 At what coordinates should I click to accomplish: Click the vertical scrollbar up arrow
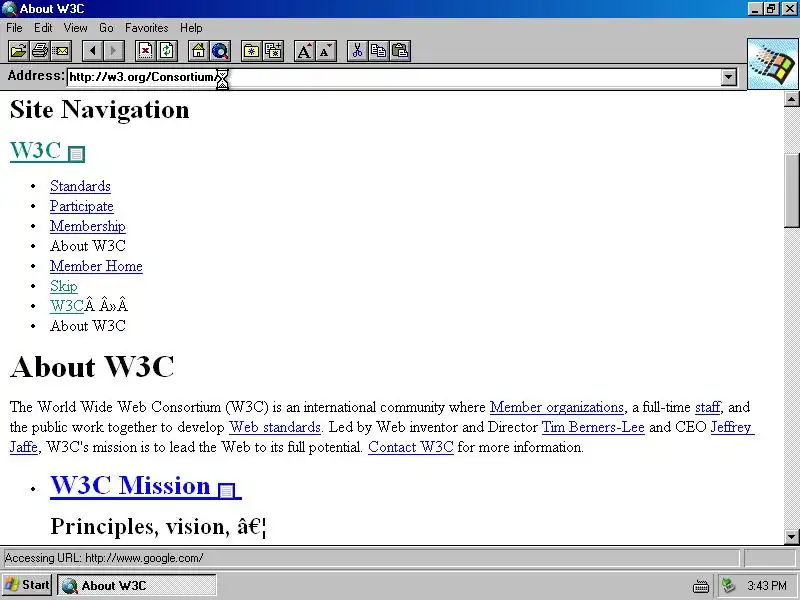(x=791, y=98)
